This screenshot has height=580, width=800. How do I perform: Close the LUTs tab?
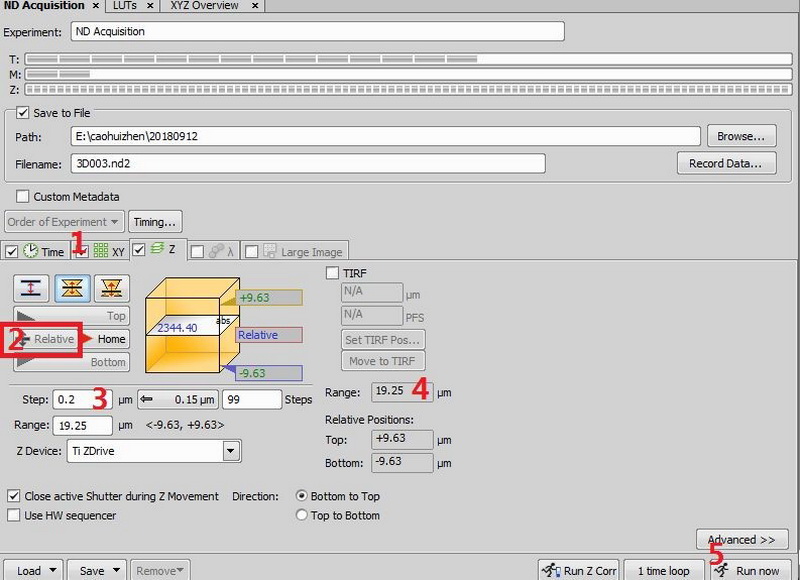click(150, 6)
